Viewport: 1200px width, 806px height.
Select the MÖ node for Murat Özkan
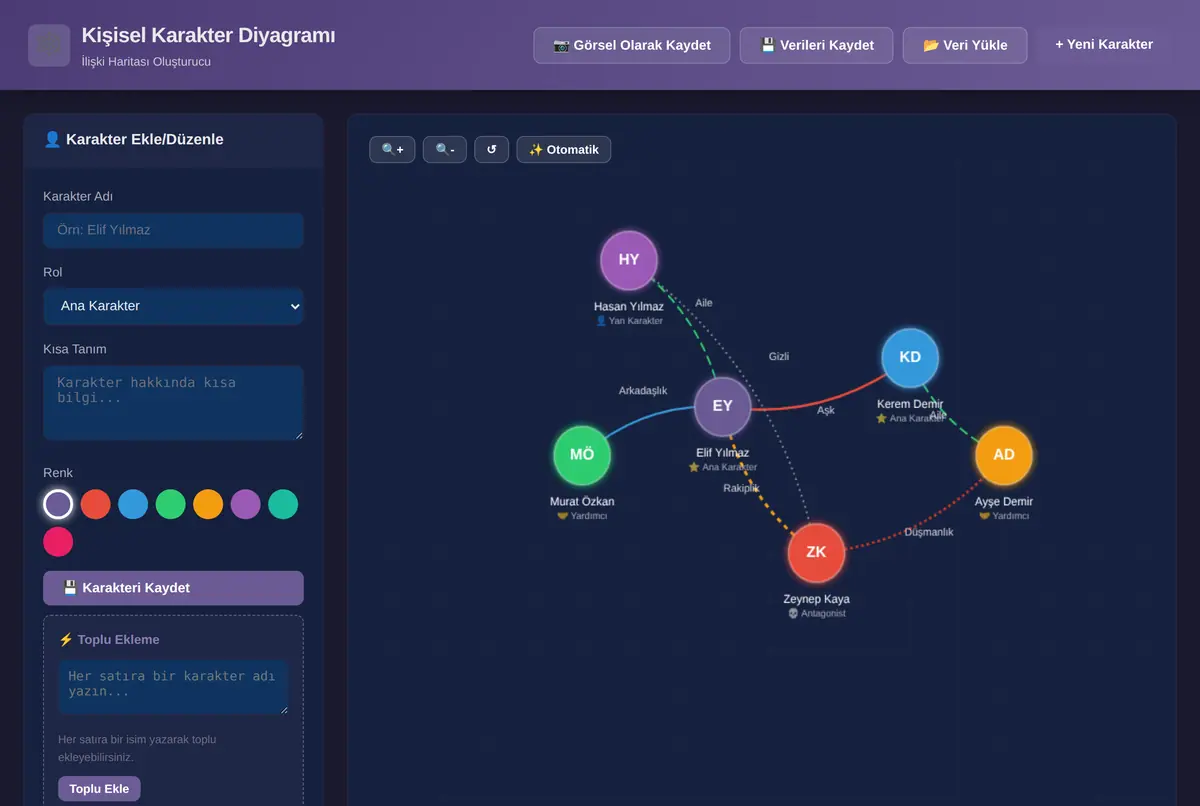point(582,455)
